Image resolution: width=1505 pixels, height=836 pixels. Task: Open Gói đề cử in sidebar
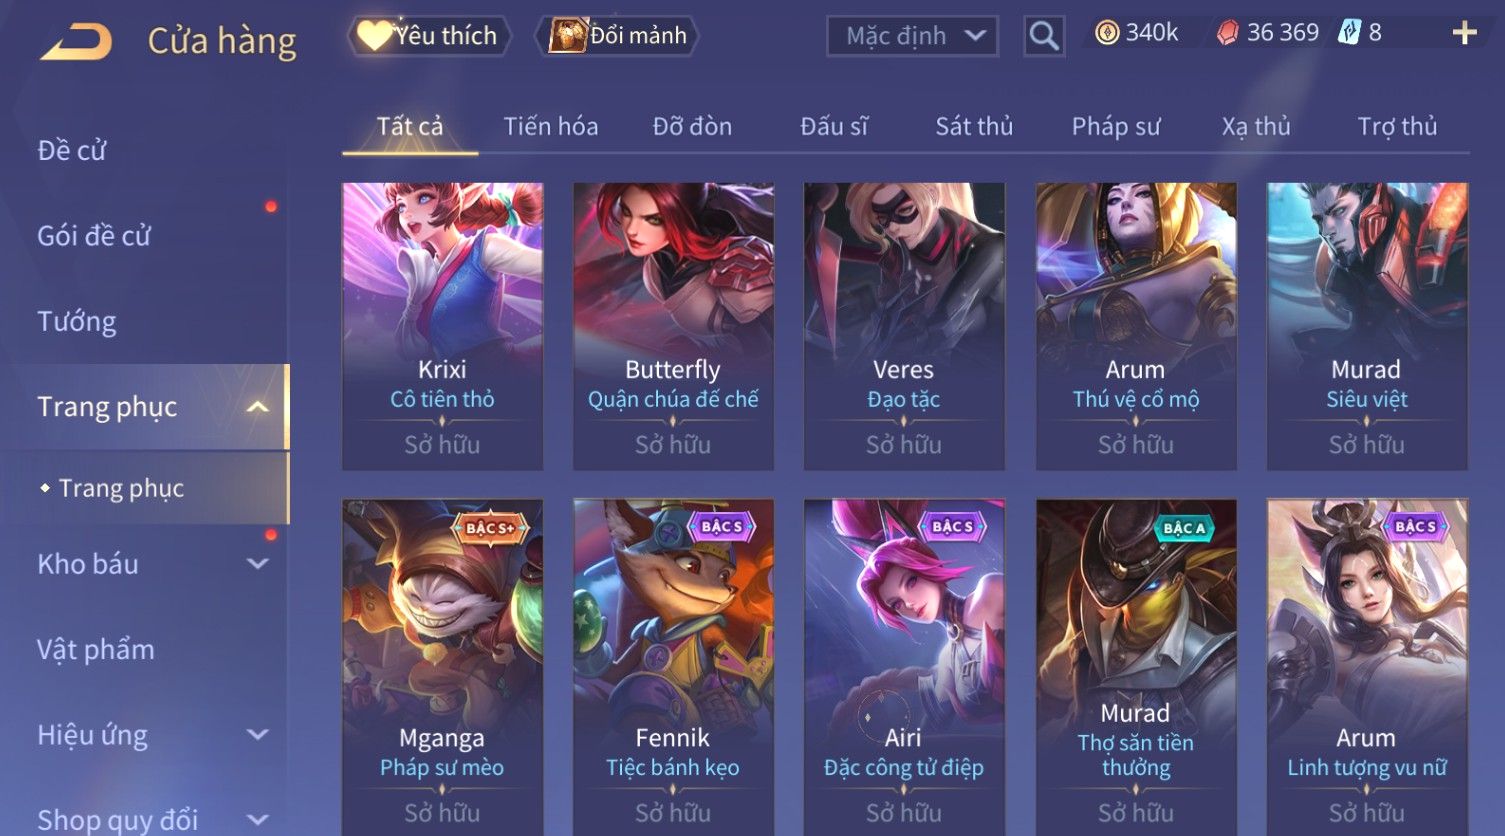click(x=94, y=236)
